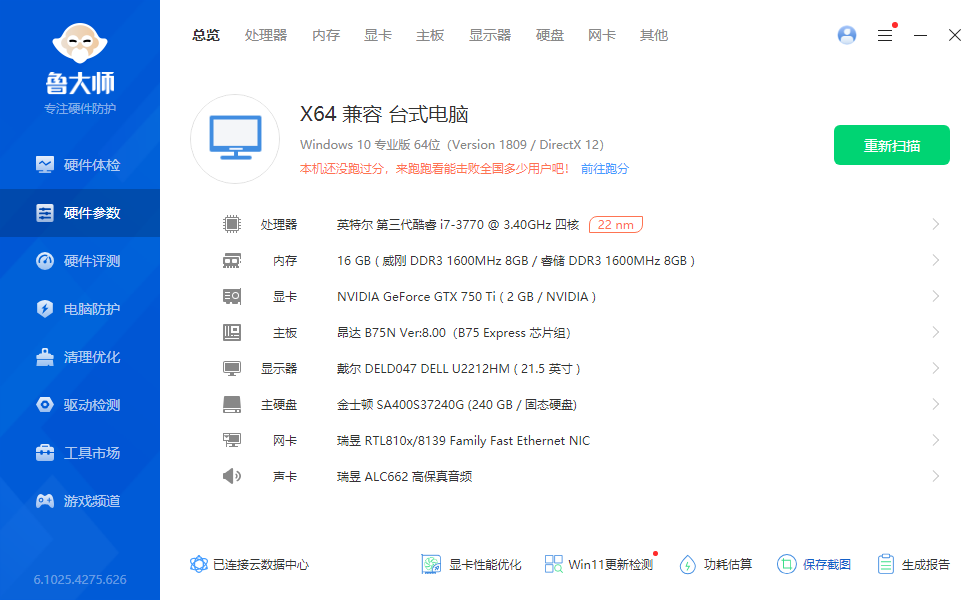
Task: Open the user account avatar icon
Action: pyautogui.click(x=847, y=35)
